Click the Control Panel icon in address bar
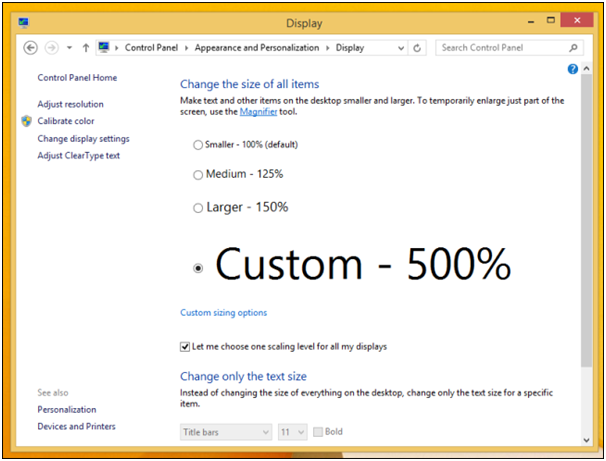606x461 pixels. tap(104, 47)
